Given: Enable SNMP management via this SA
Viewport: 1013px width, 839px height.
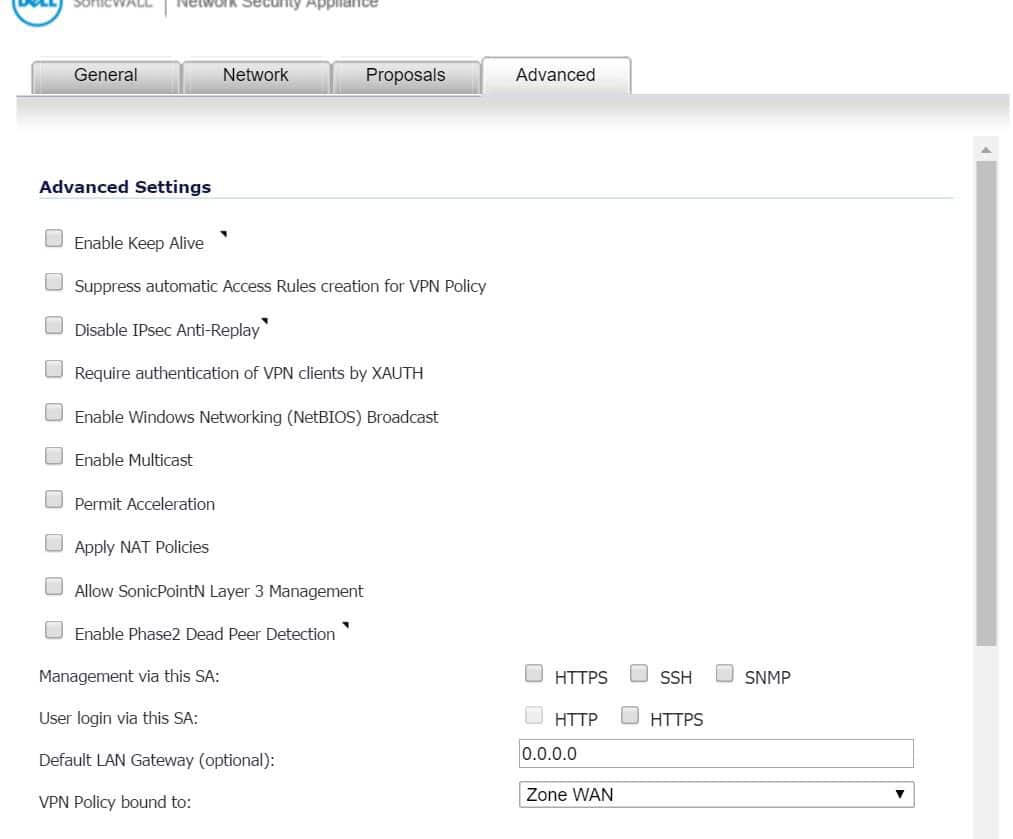Looking at the screenshot, I should (725, 674).
